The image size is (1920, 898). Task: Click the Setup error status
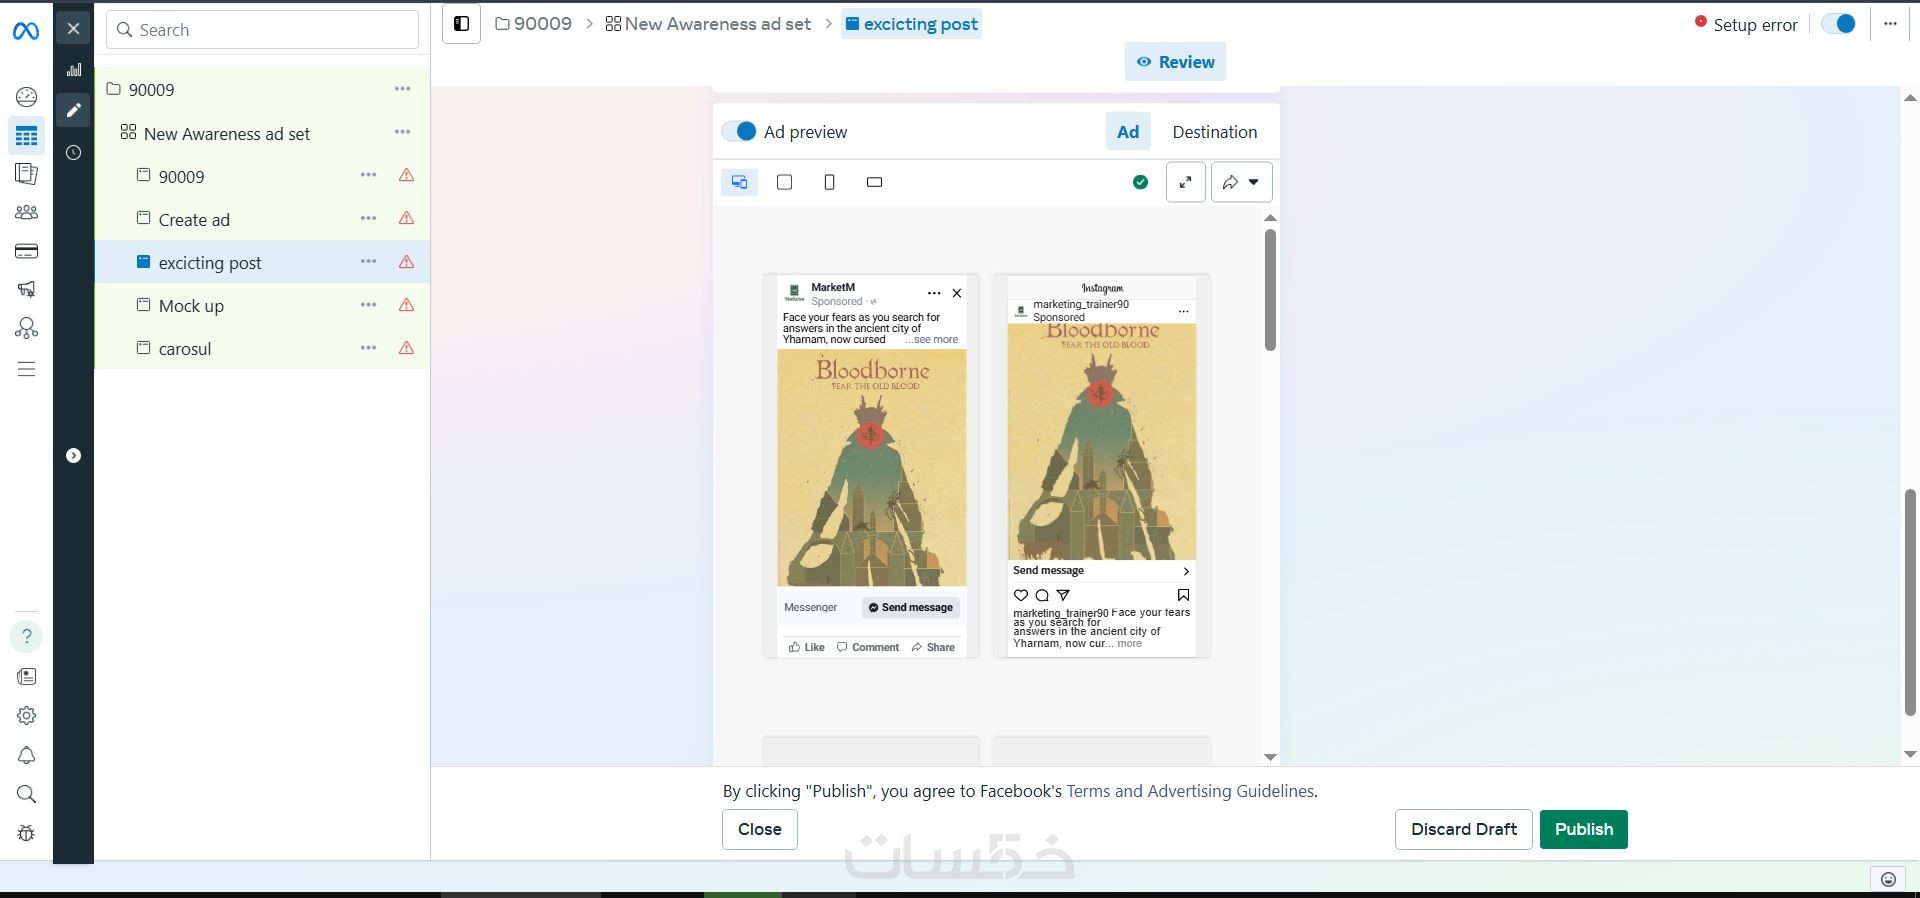click(1746, 24)
